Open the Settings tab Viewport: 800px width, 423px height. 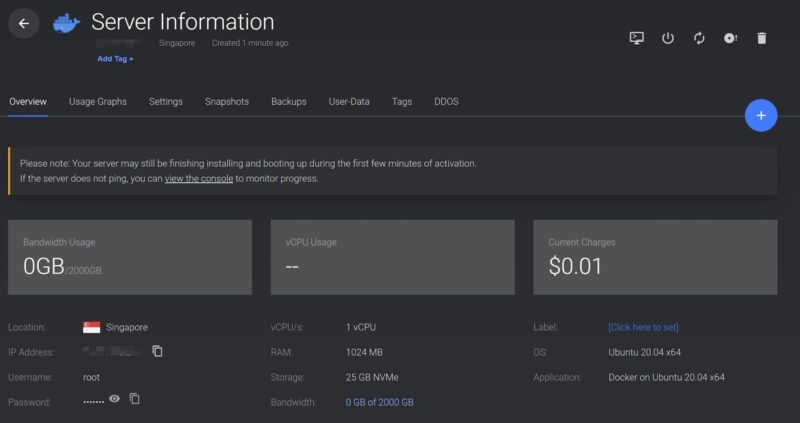coord(166,101)
